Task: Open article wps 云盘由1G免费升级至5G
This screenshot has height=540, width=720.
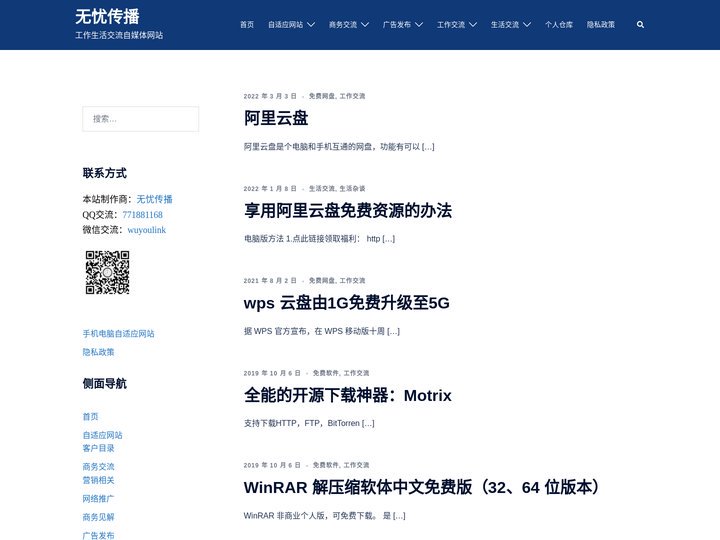Action: [347, 303]
